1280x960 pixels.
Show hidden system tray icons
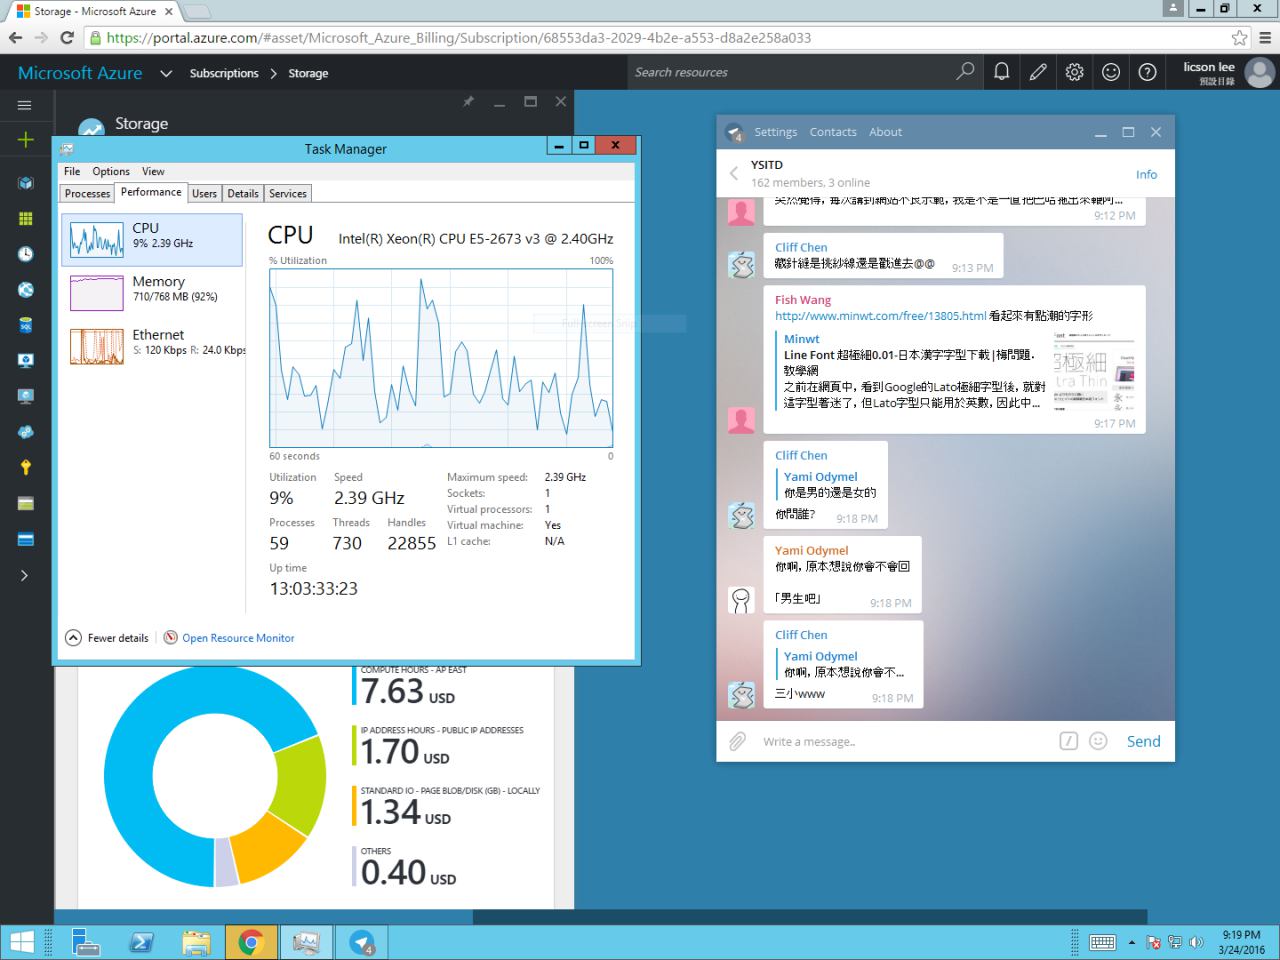[1131, 942]
